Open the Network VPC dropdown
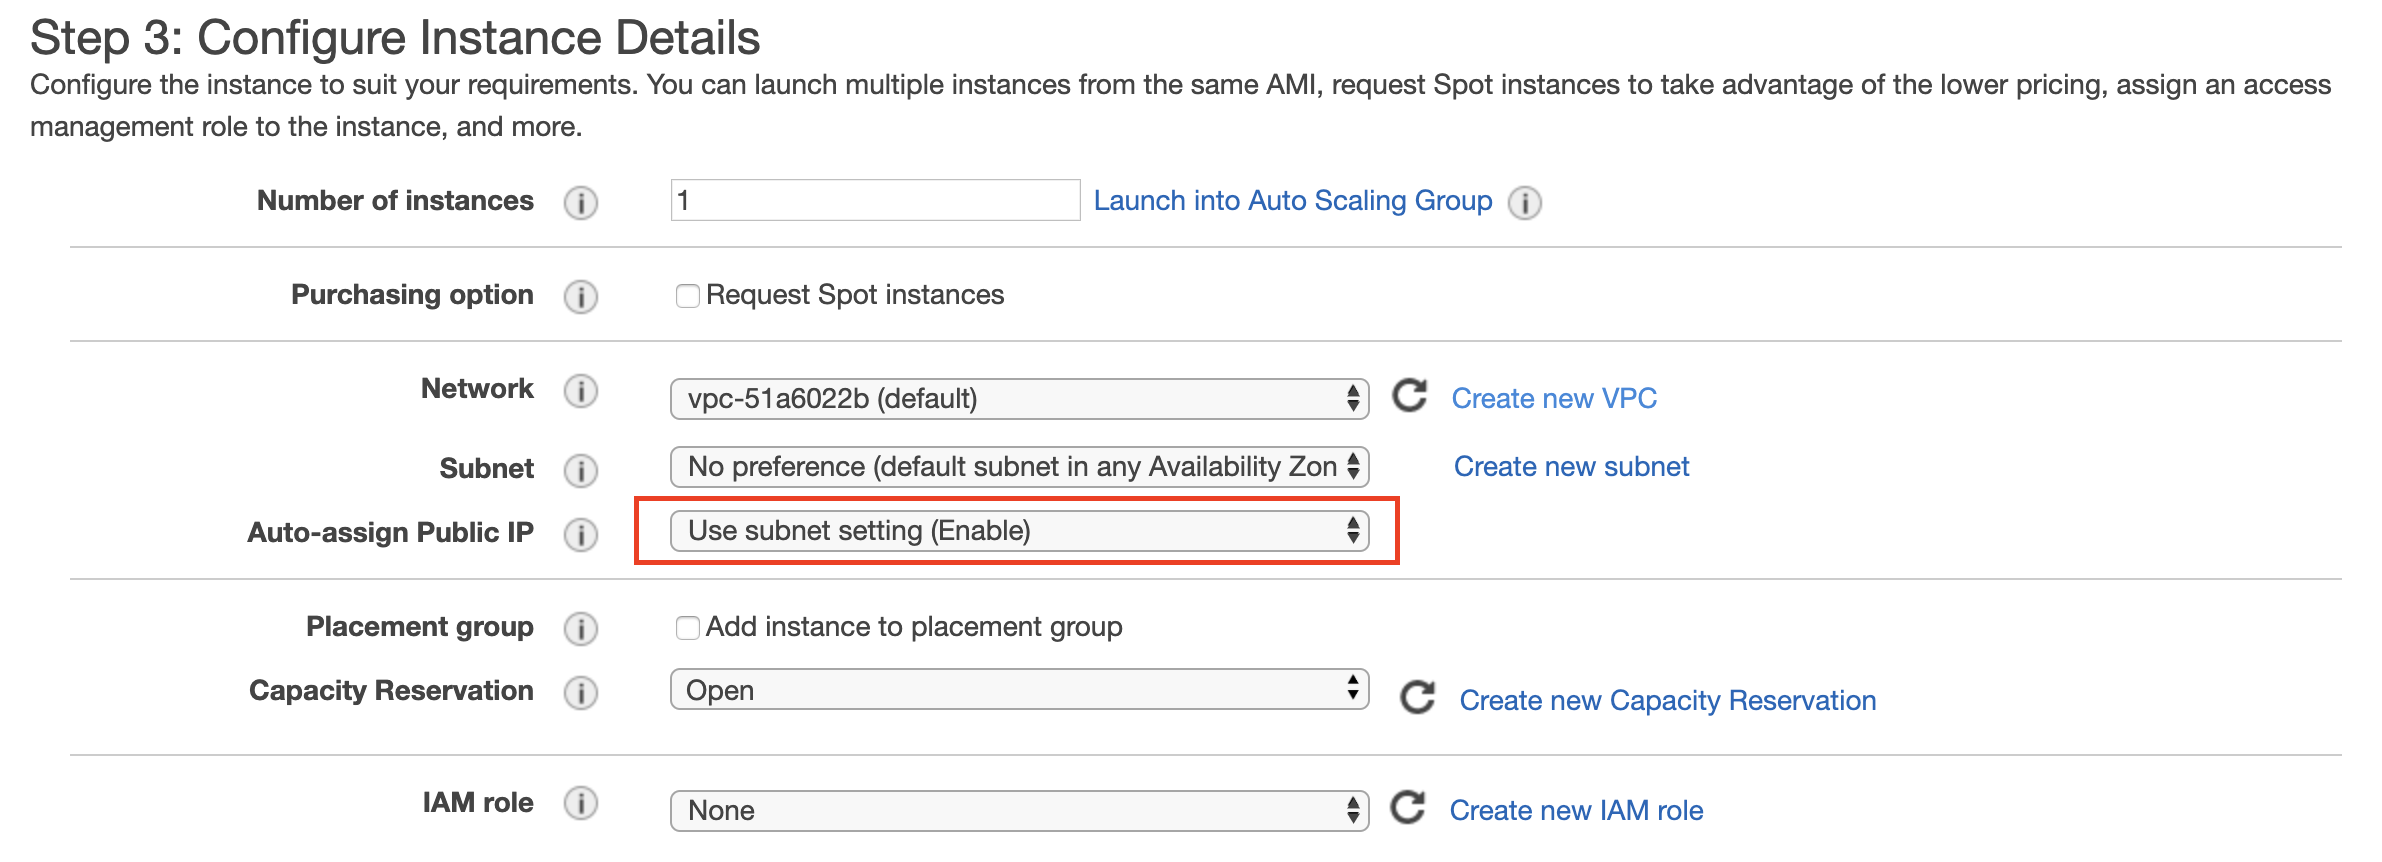 pyautogui.click(x=1018, y=398)
